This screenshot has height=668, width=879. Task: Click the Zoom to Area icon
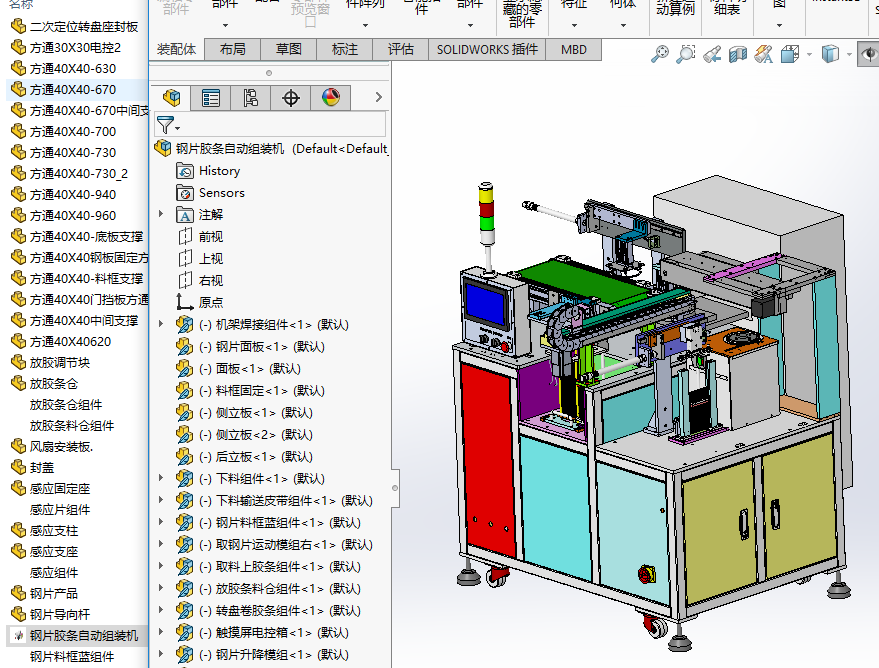click(x=686, y=54)
